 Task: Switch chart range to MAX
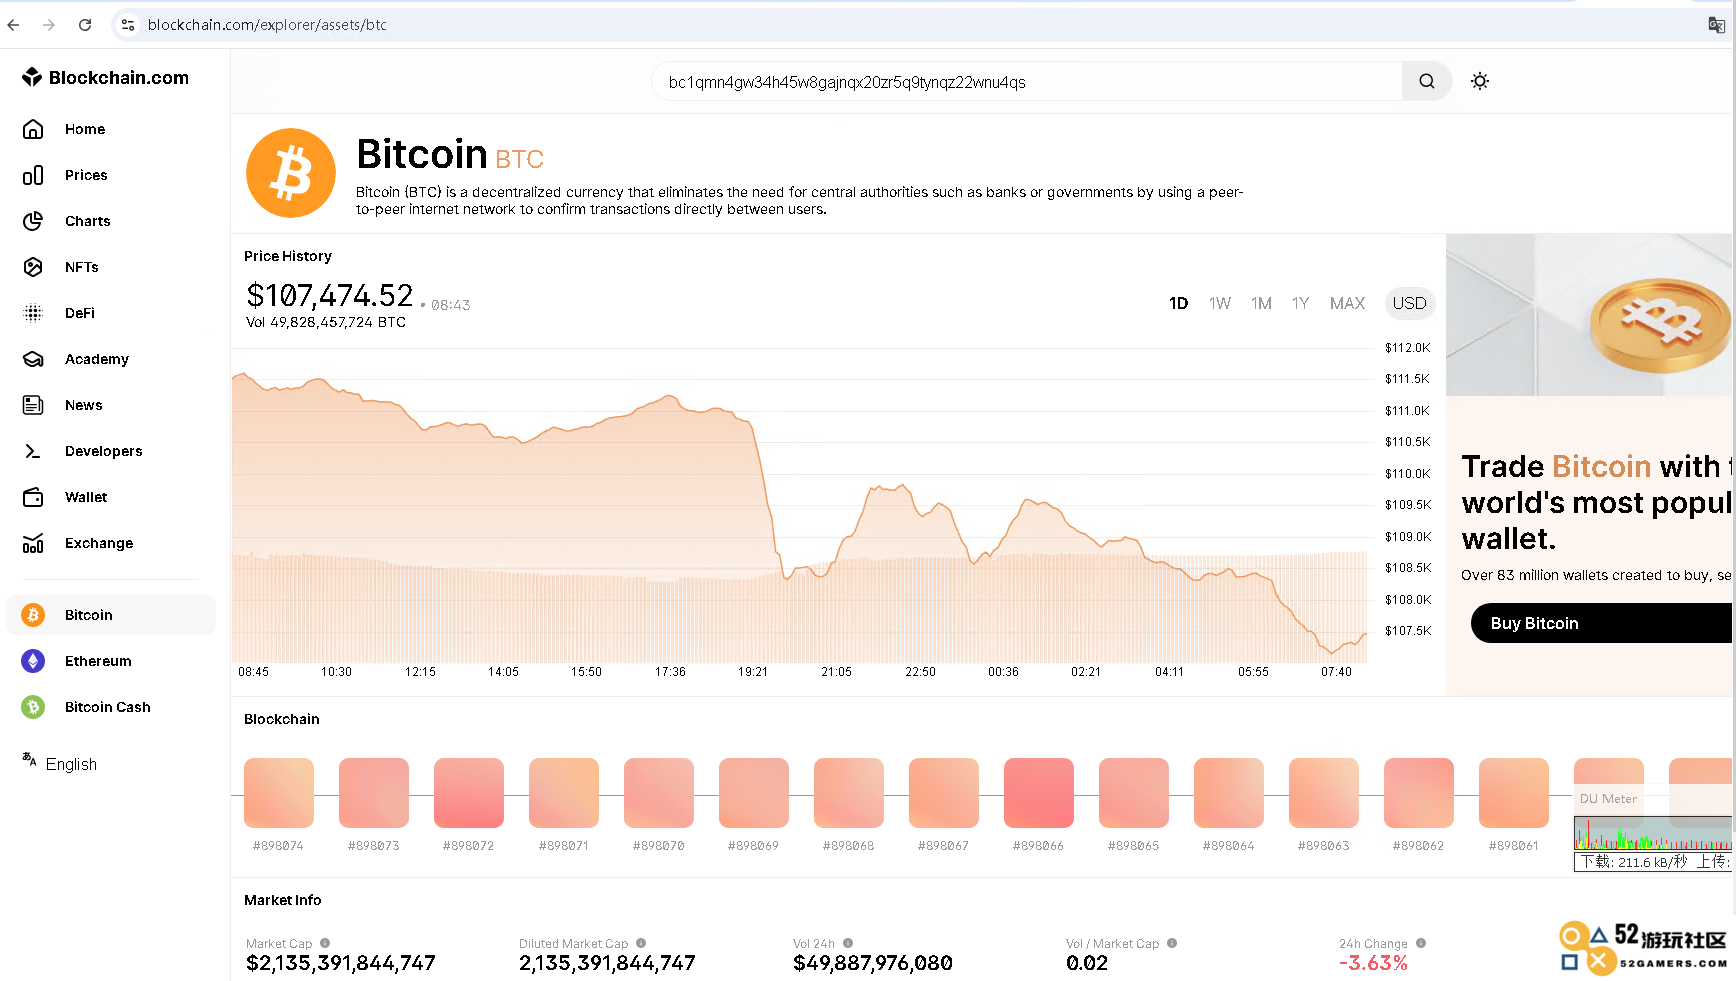click(1347, 303)
